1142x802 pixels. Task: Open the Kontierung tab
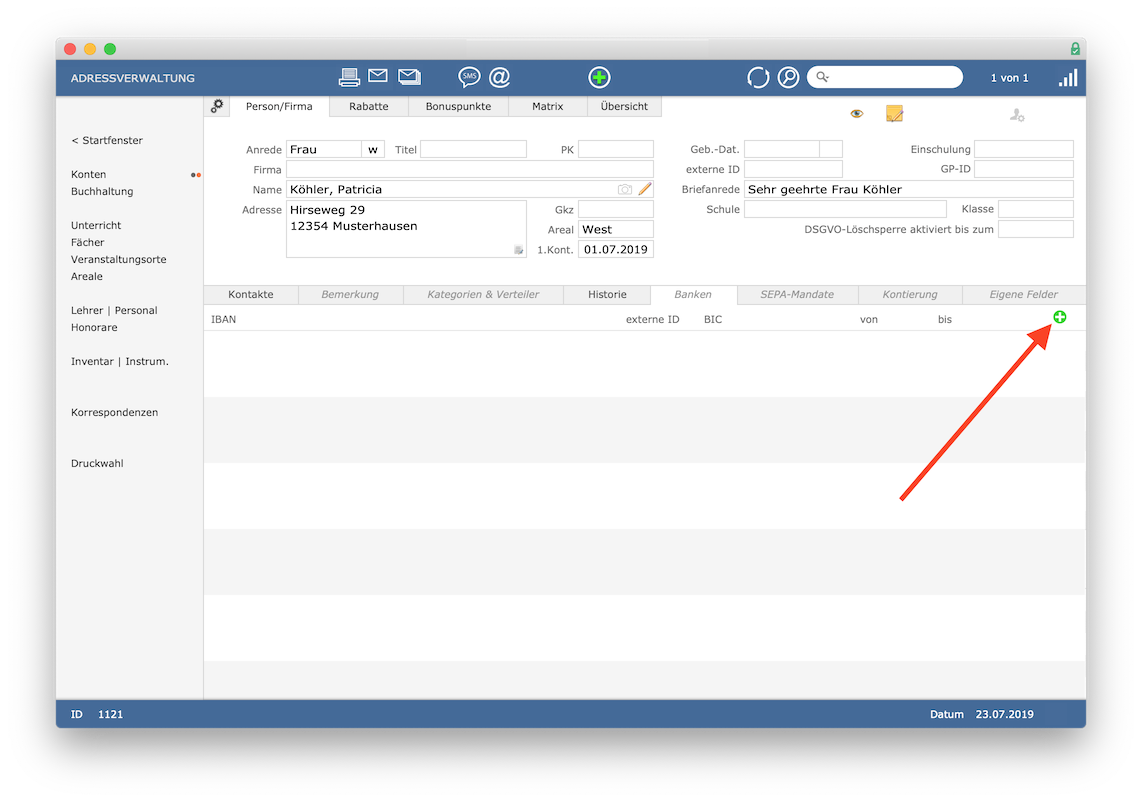pos(910,294)
